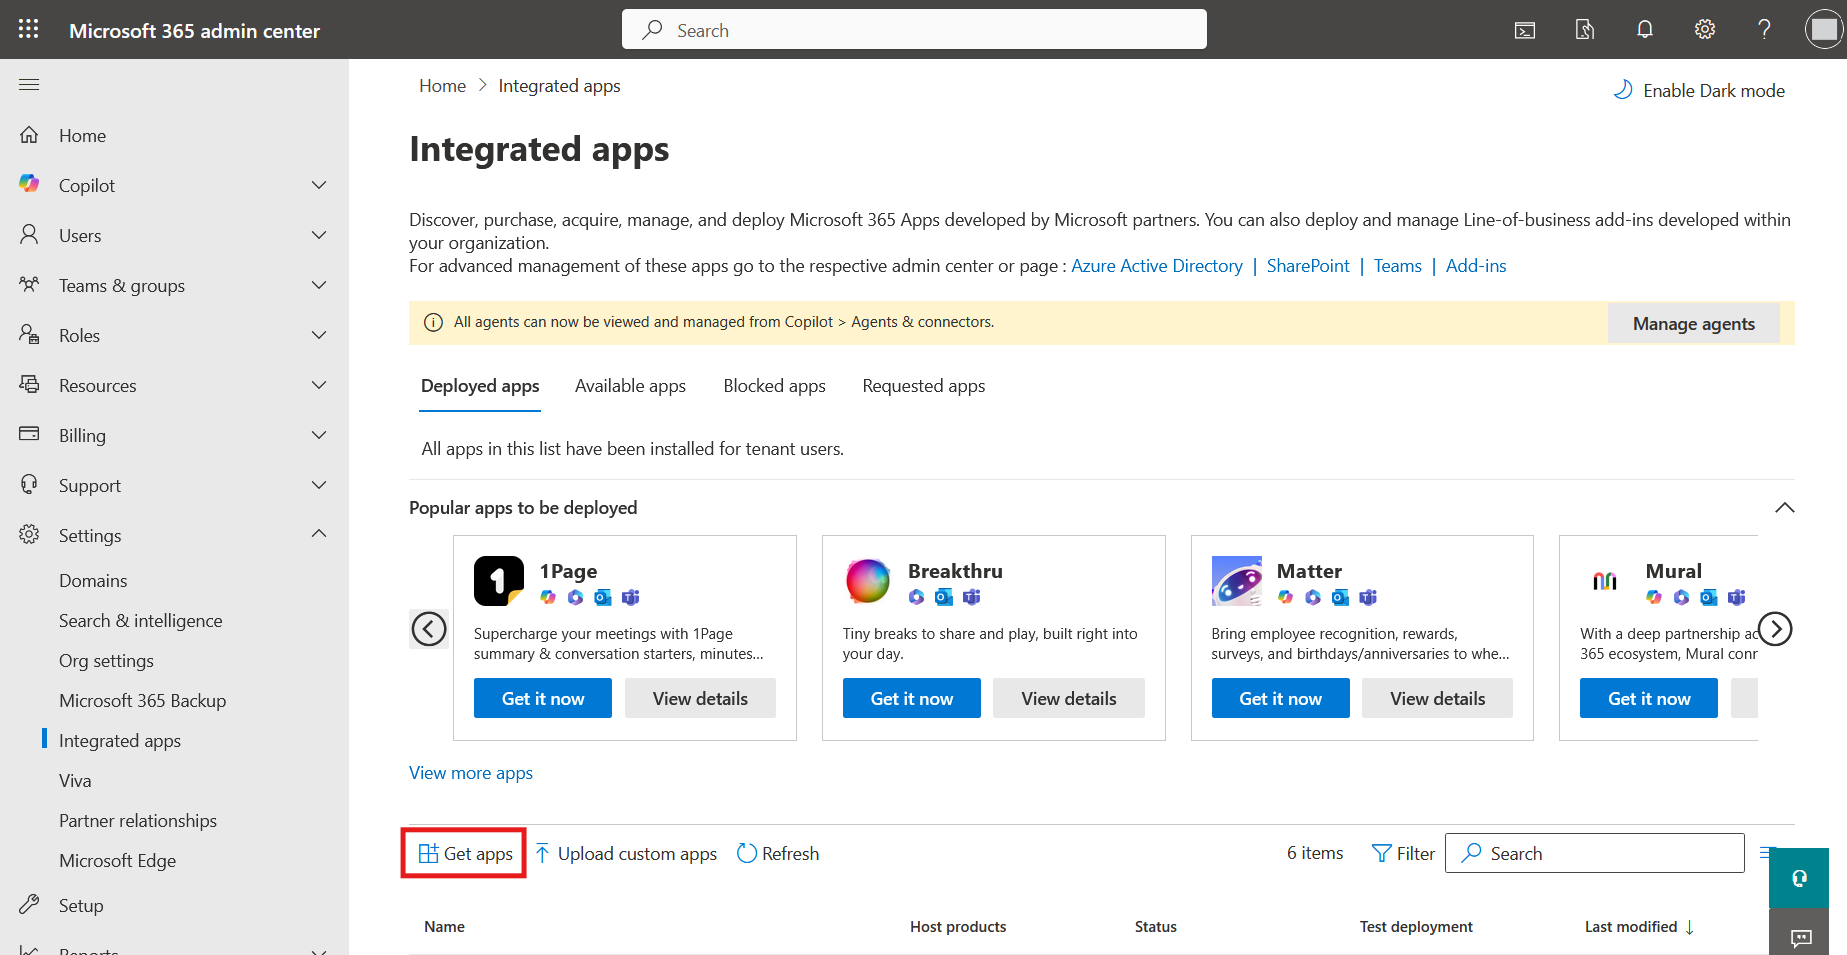Viewport: 1847px width, 955px height.
Task: Switch to the Deployed apps tab
Action: 480,386
